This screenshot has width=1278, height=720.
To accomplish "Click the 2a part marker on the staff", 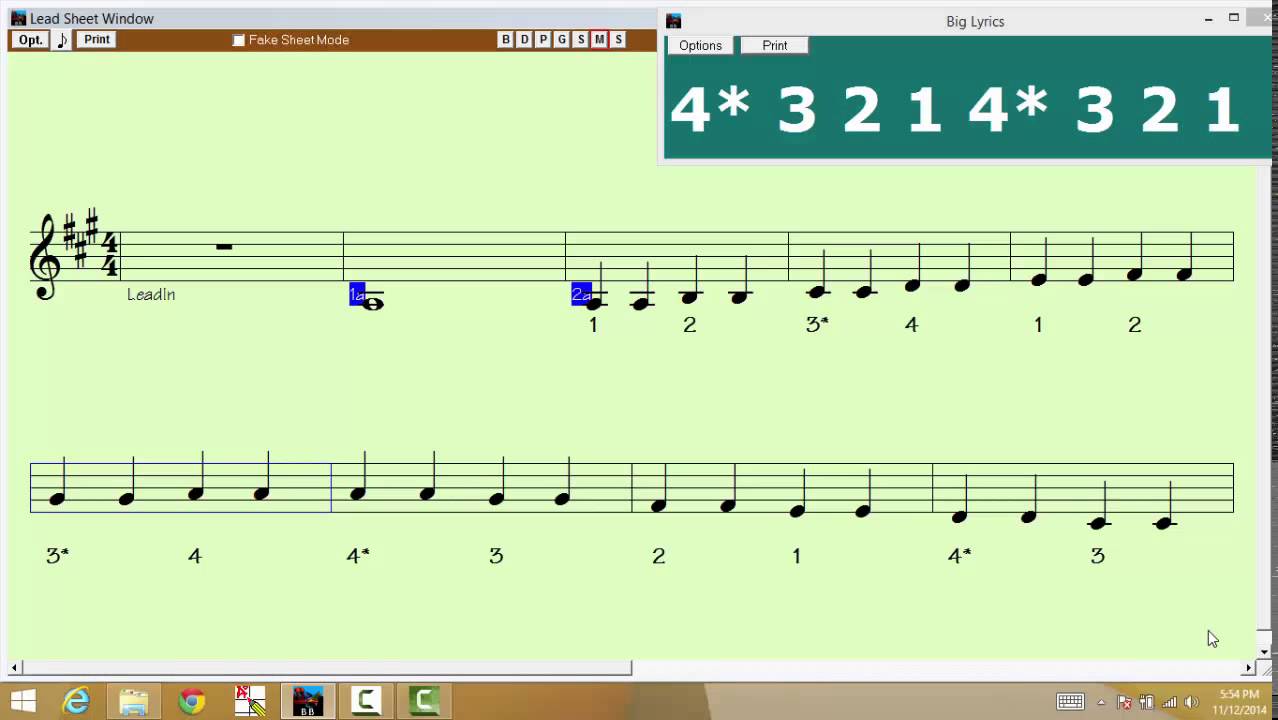I will click(581, 294).
